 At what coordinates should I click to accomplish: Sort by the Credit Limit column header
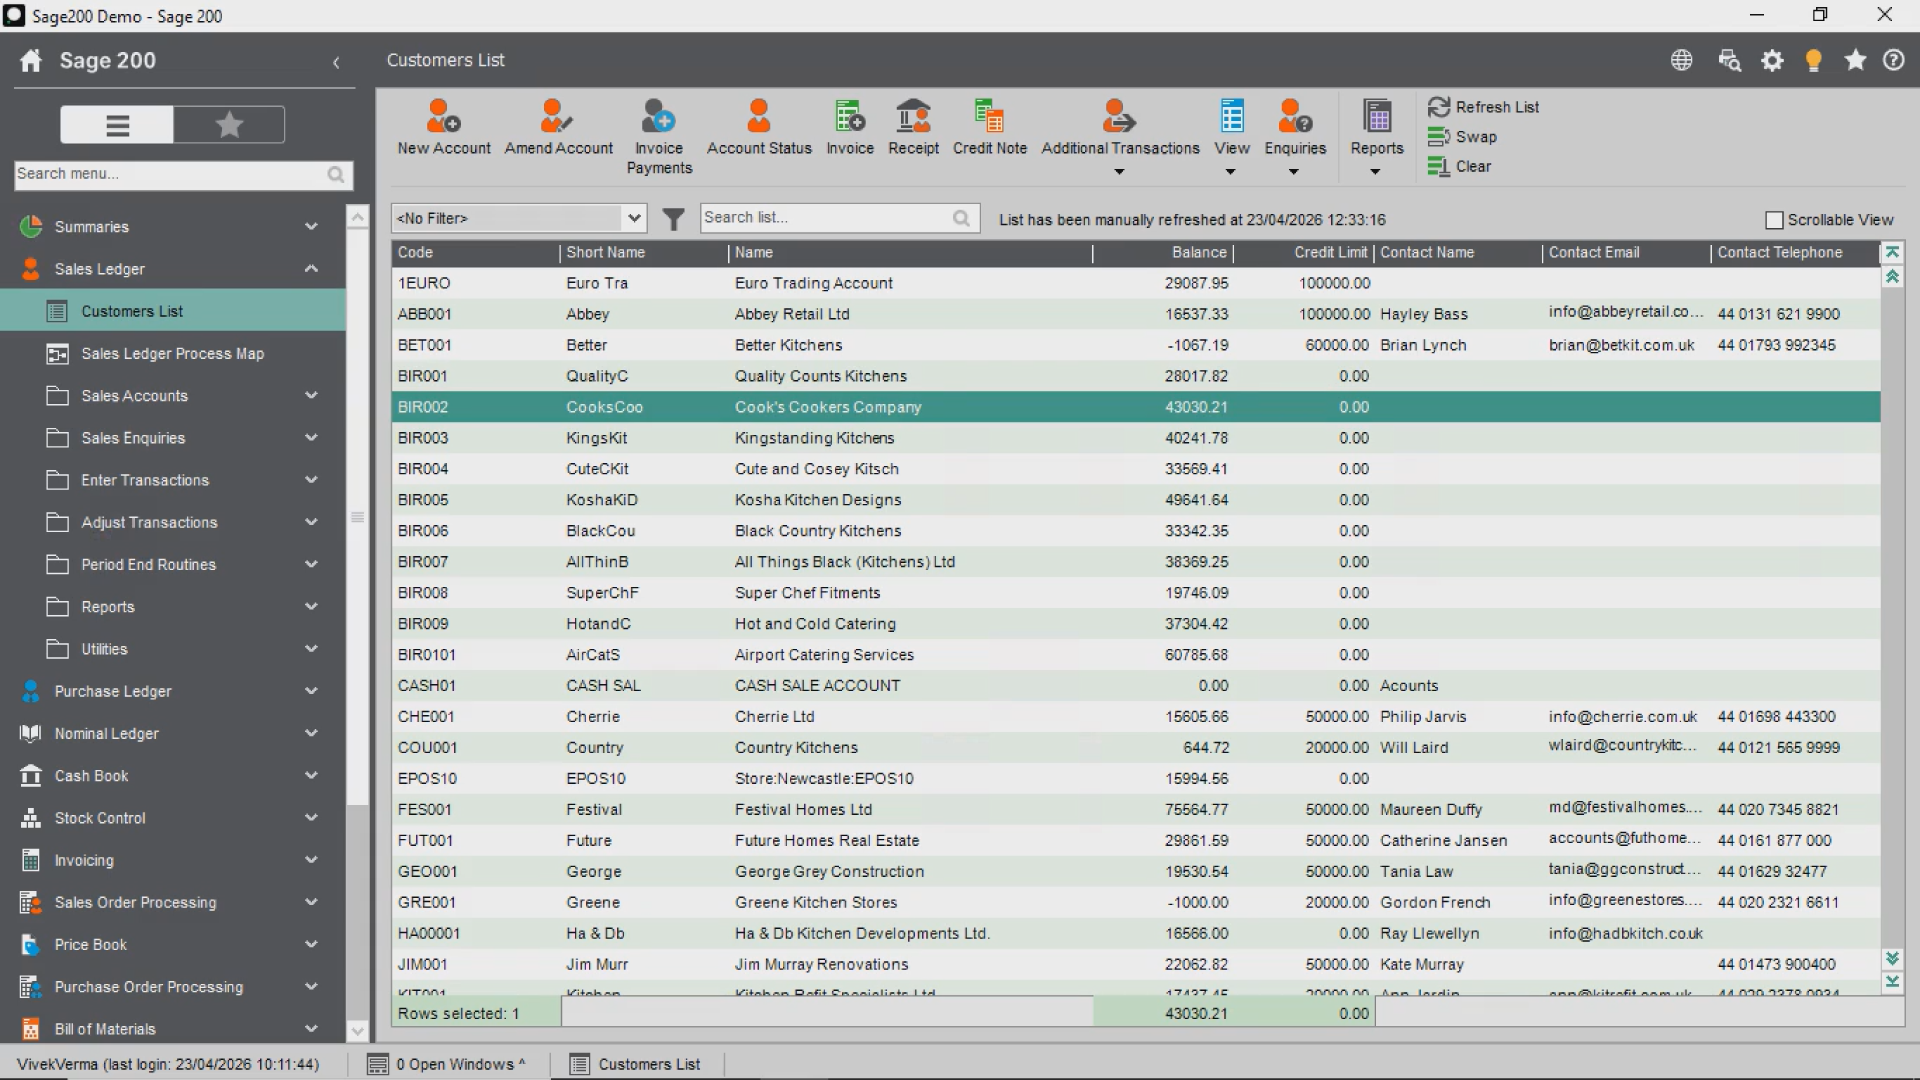click(x=1304, y=253)
